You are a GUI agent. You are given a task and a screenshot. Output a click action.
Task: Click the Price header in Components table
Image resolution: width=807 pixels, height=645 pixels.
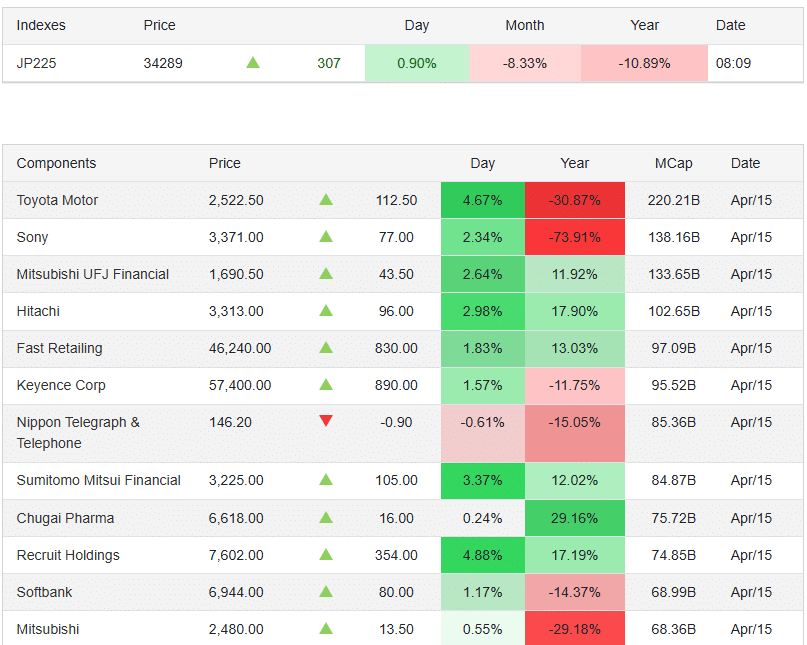(224, 163)
